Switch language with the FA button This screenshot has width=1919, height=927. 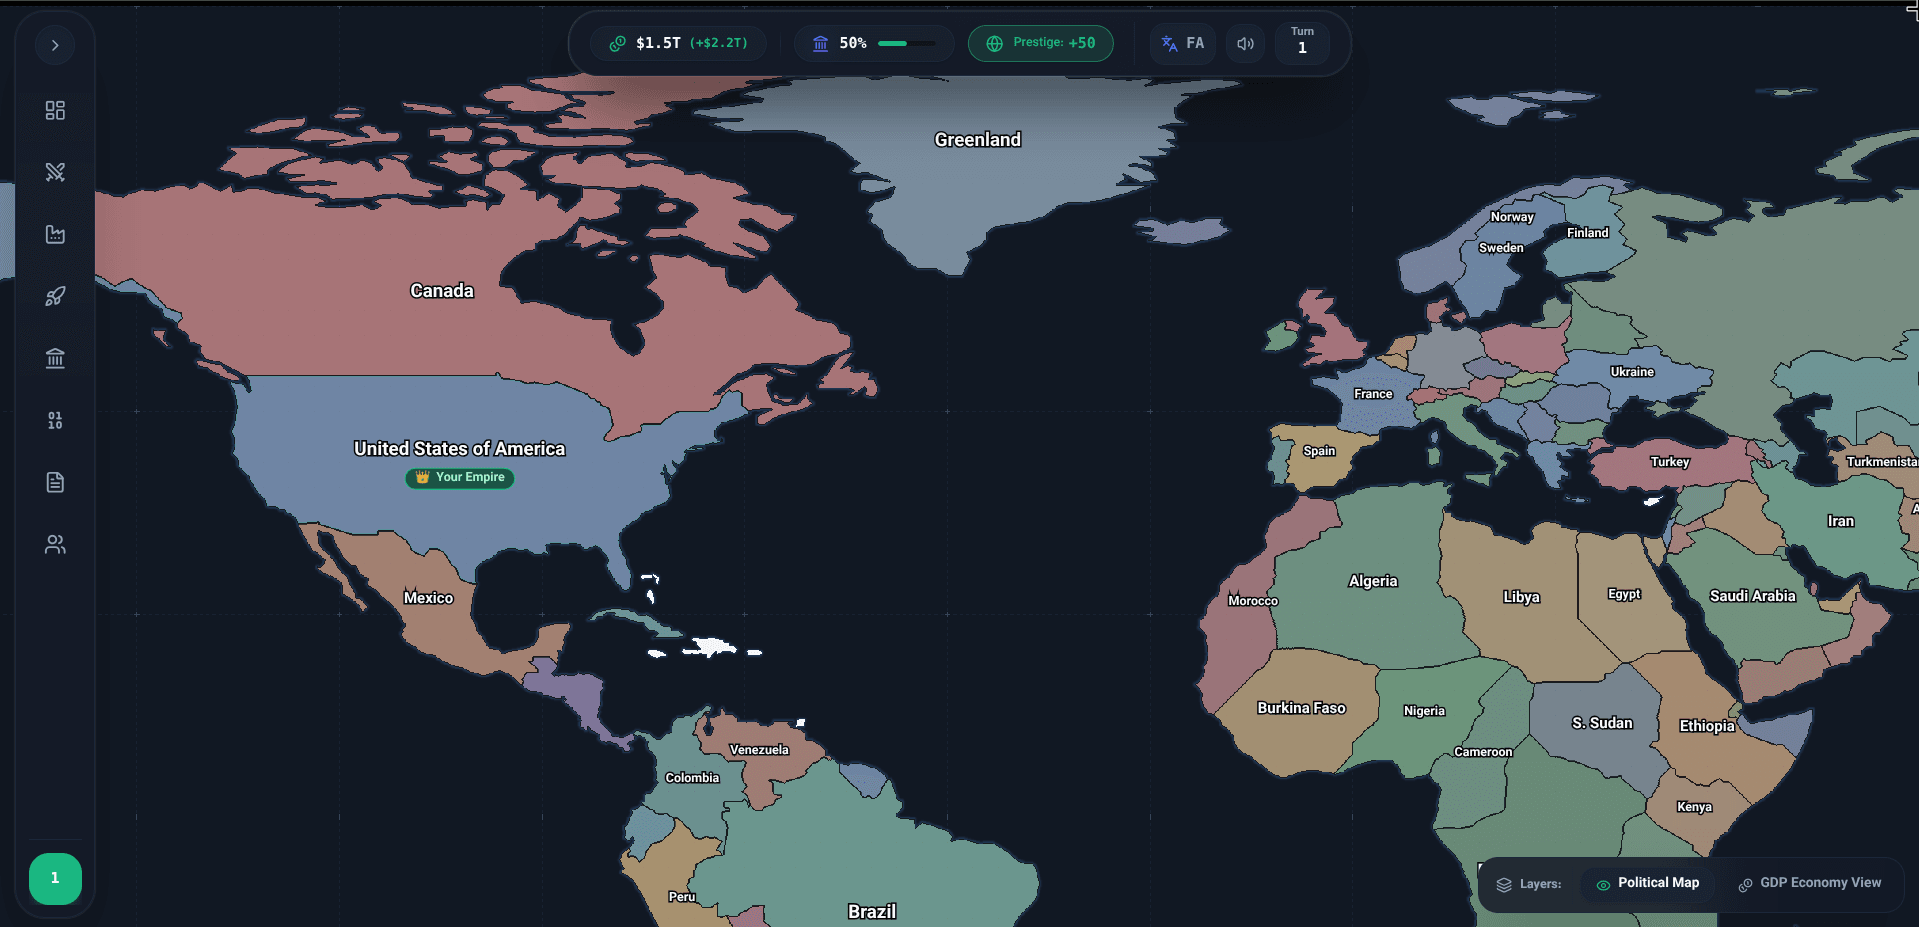(x=1183, y=43)
